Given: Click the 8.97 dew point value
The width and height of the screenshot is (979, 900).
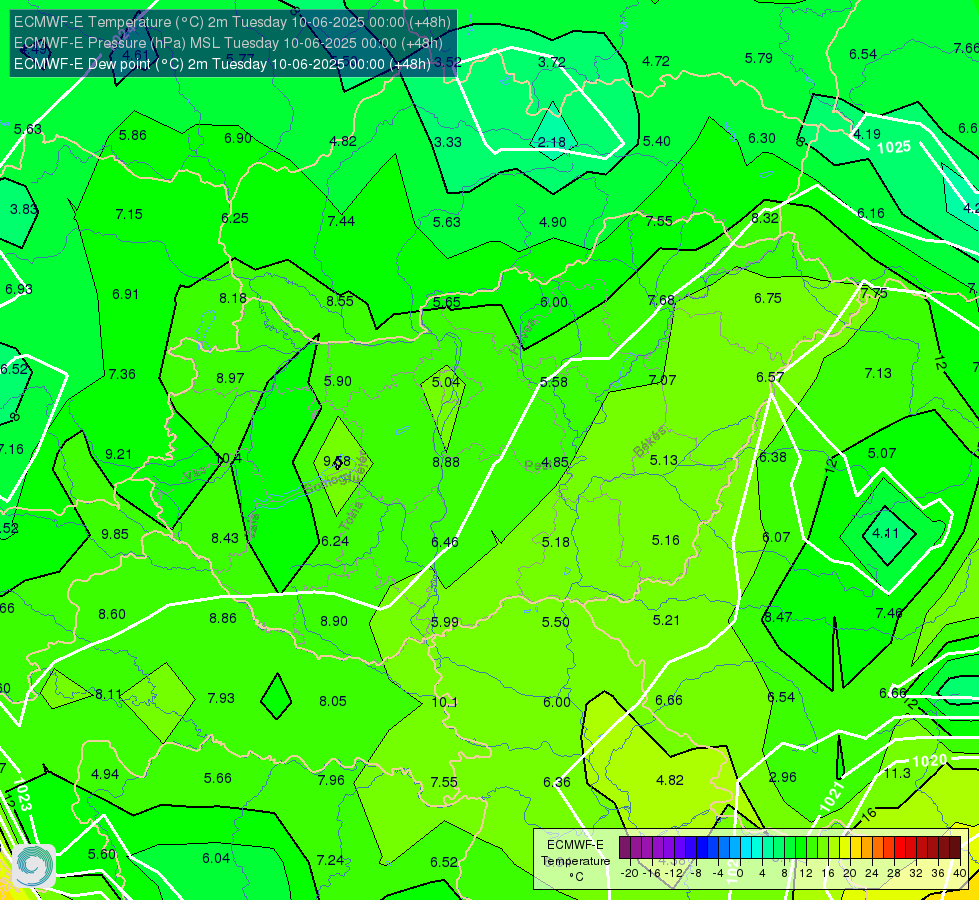Looking at the screenshot, I should 230,378.
